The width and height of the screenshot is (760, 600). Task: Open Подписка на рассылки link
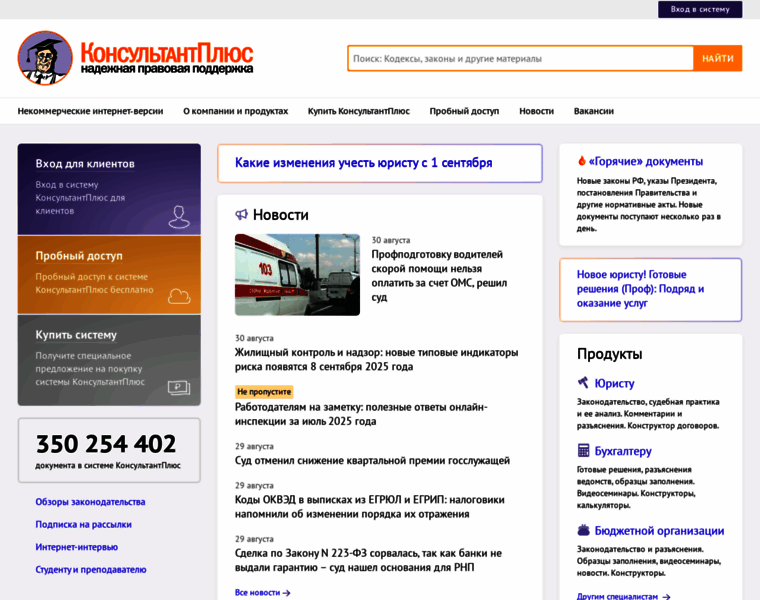83,524
